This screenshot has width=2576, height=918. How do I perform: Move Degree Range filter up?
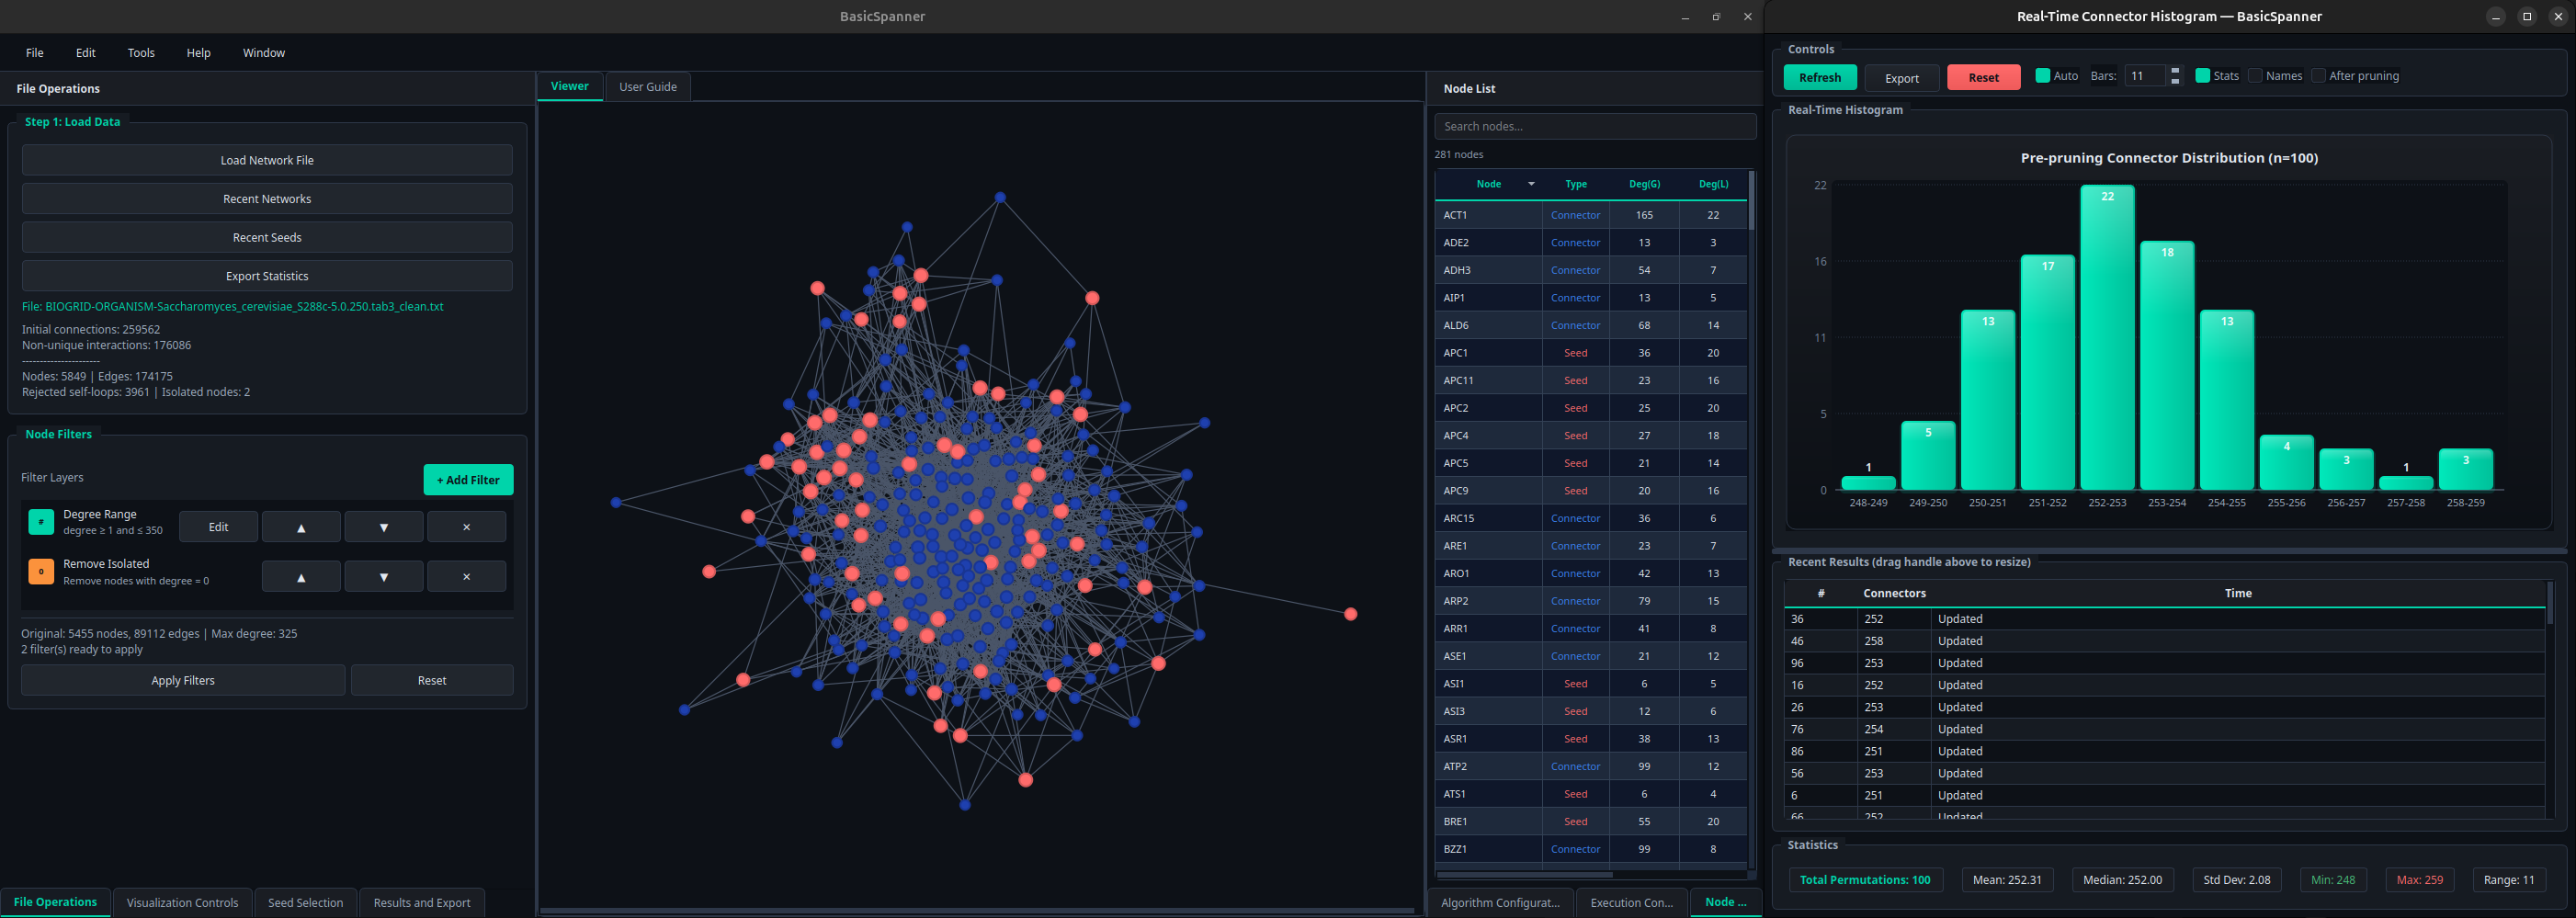(301, 527)
